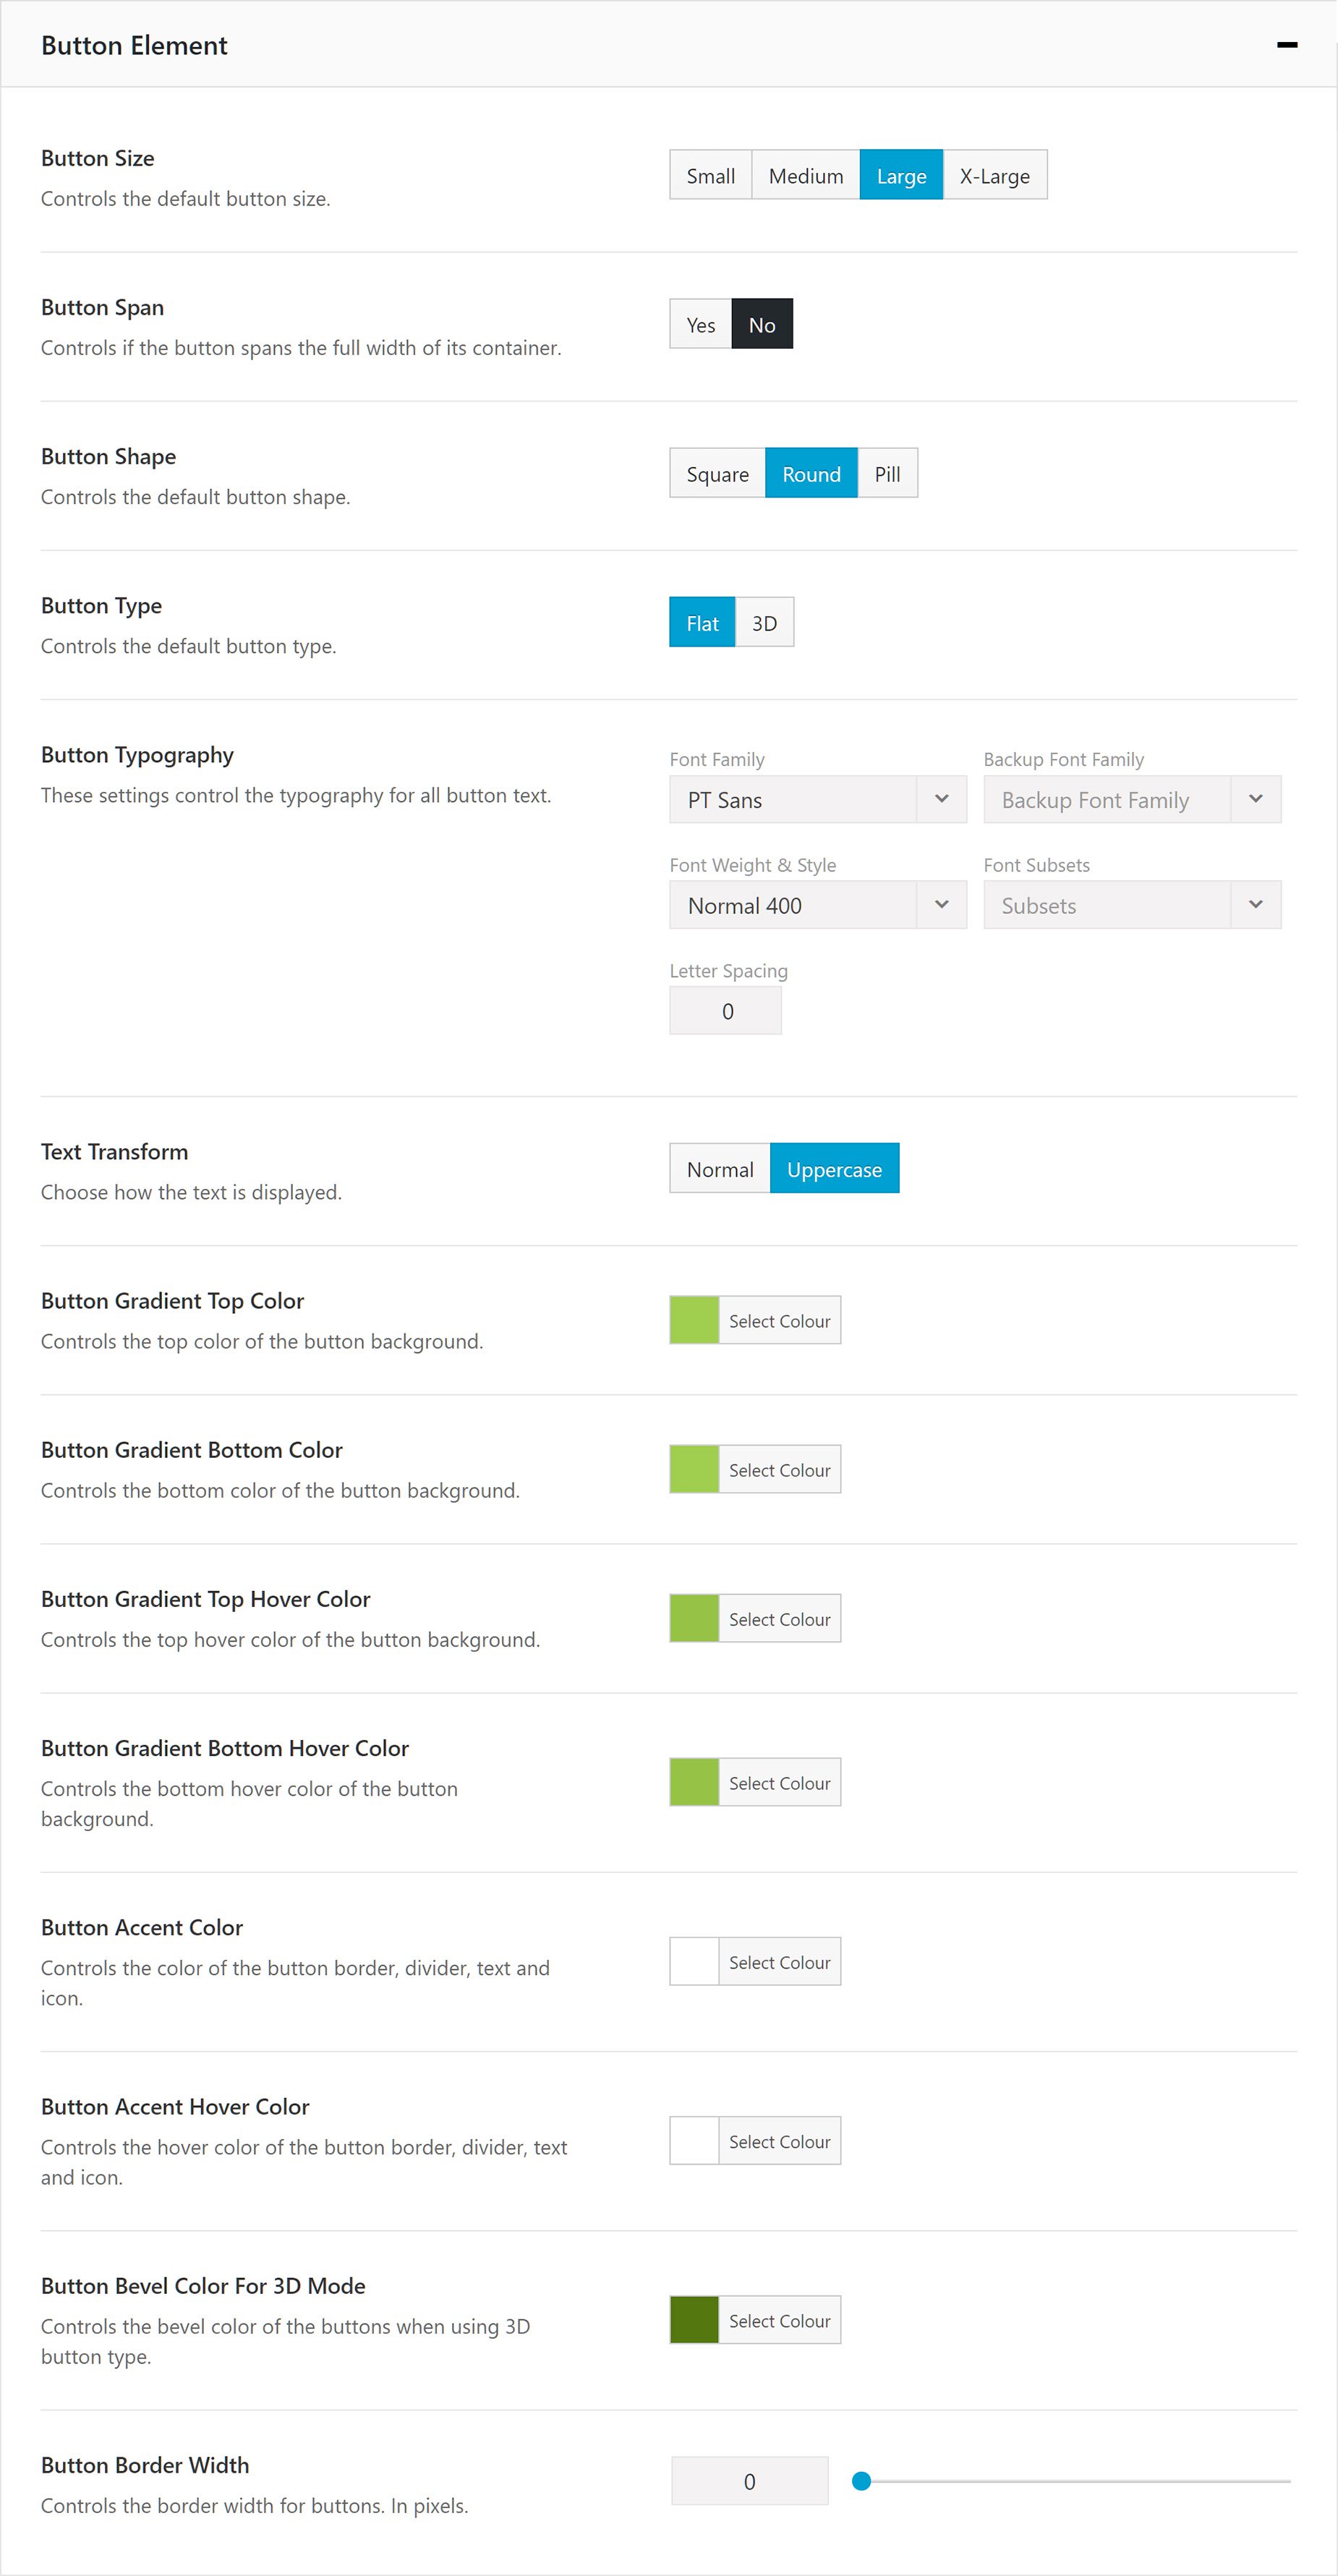Select Pill button shape

887,473
